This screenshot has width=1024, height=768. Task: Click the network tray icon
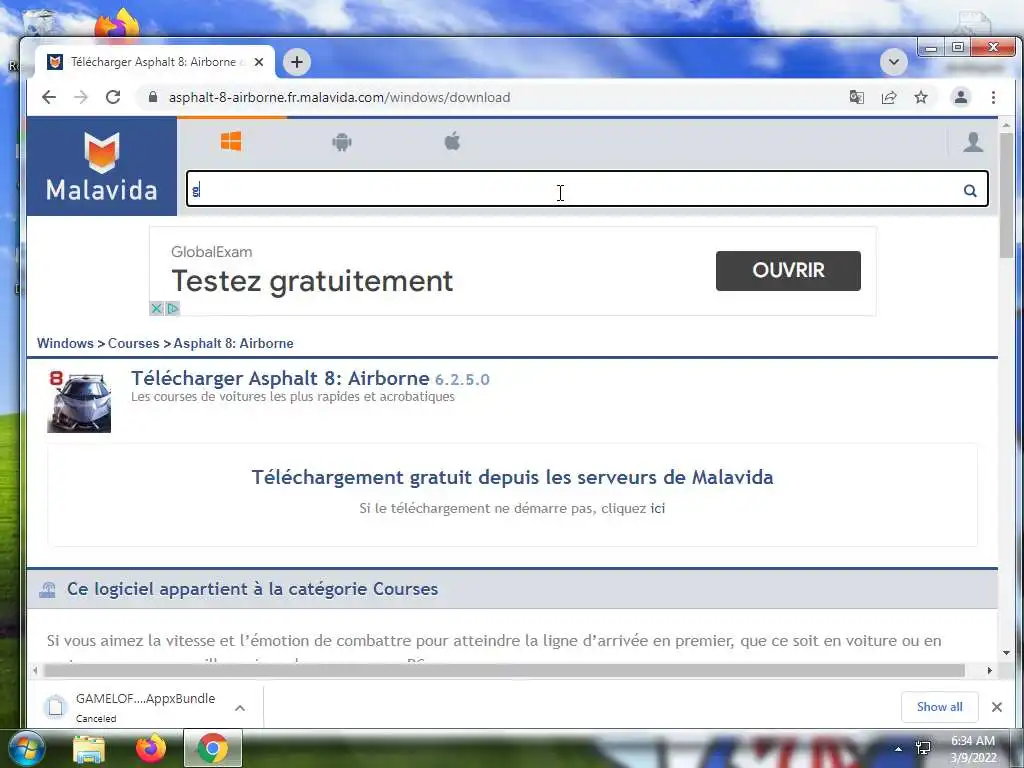pyautogui.click(x=923, y=748)
